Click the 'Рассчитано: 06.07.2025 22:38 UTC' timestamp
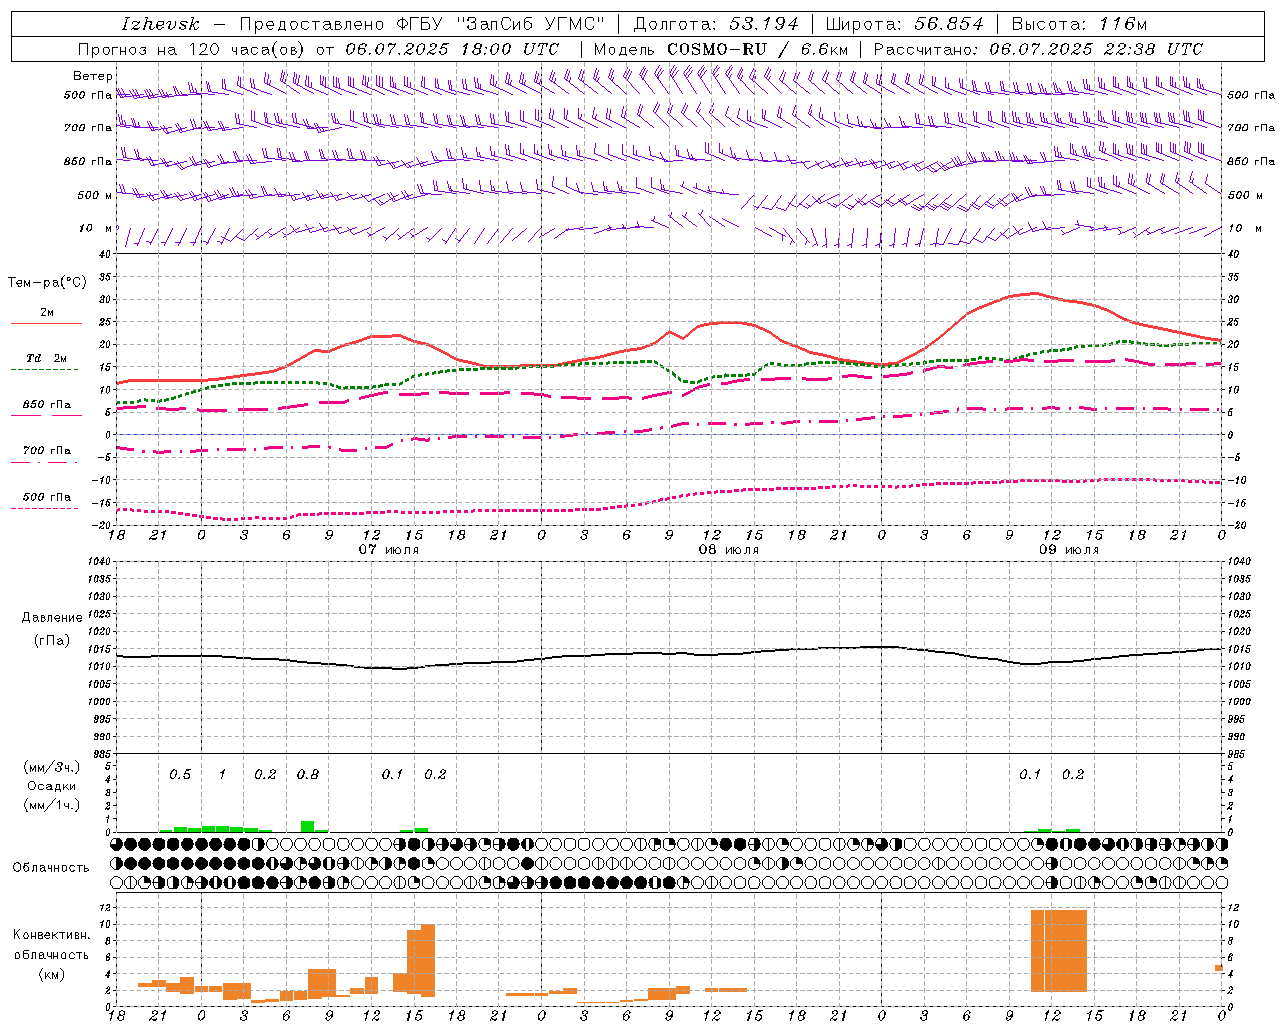Screen dimensions: 1280x1024 tap(1038, 49)
